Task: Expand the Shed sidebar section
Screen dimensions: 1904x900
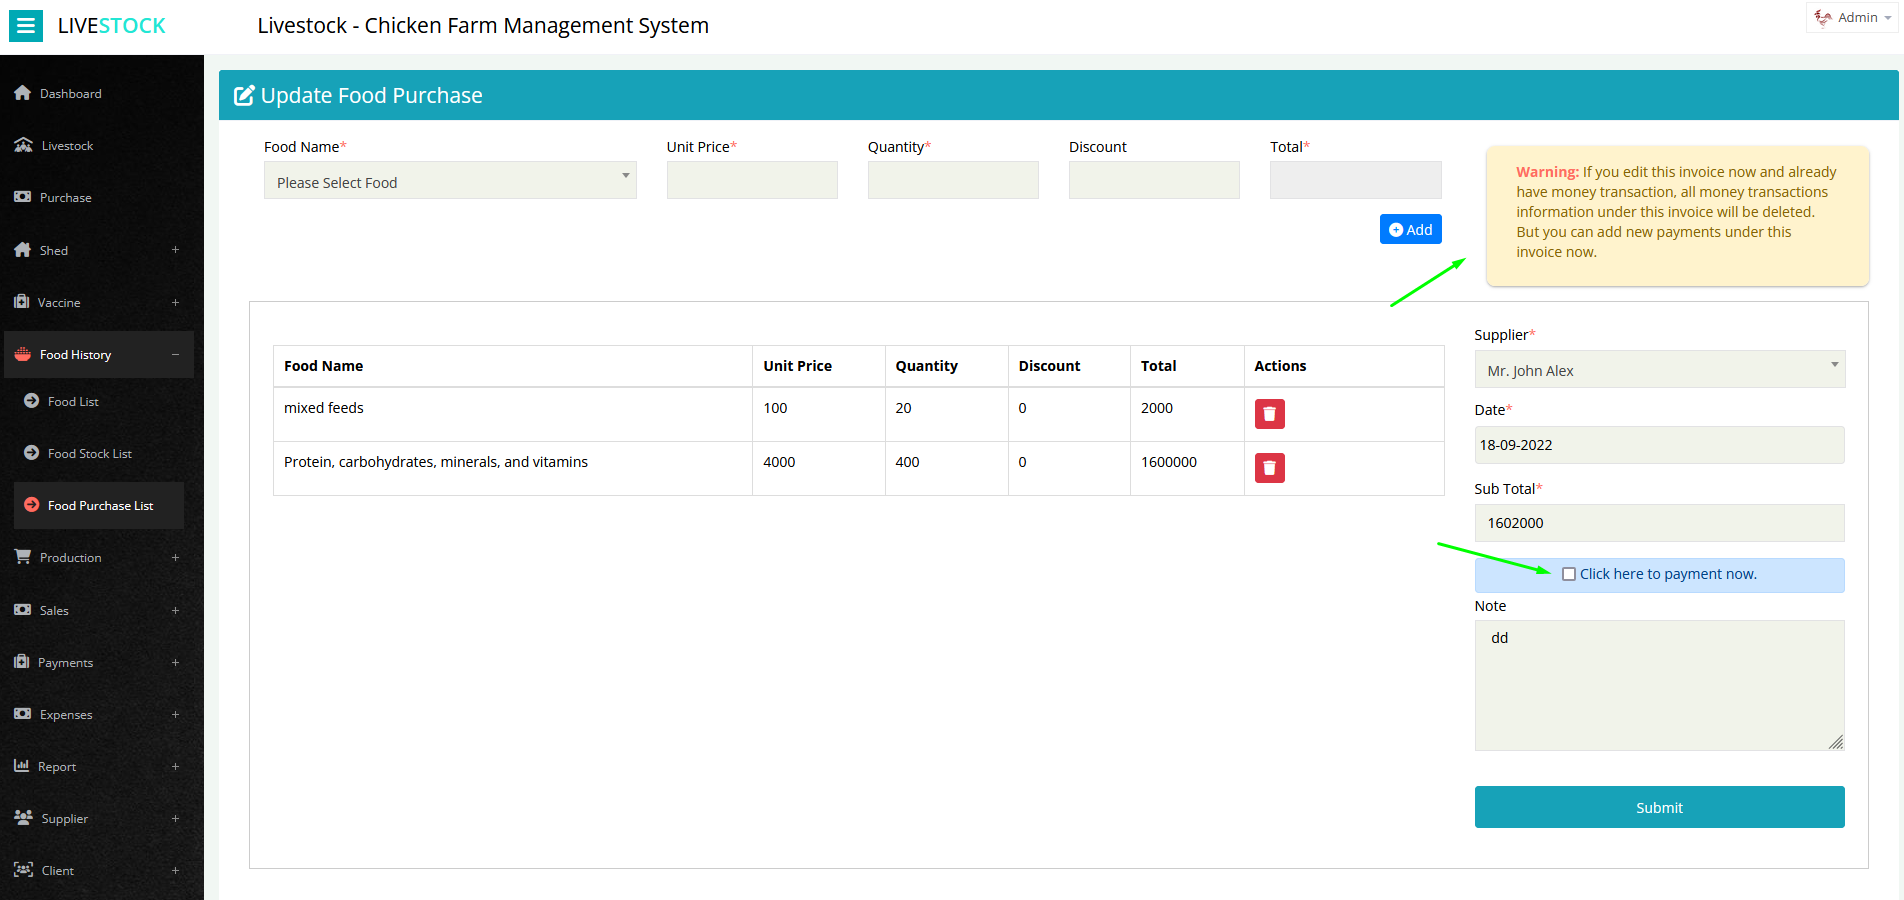Action: [x=53, y=249]
